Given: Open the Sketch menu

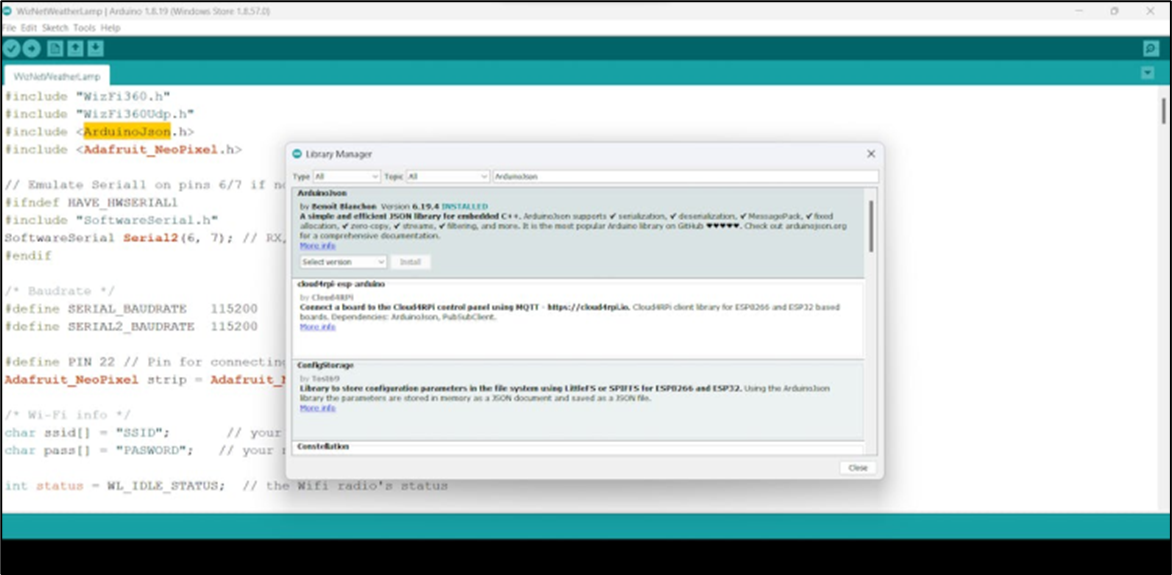Looking at the screenshot, I should tap(55, 28).
